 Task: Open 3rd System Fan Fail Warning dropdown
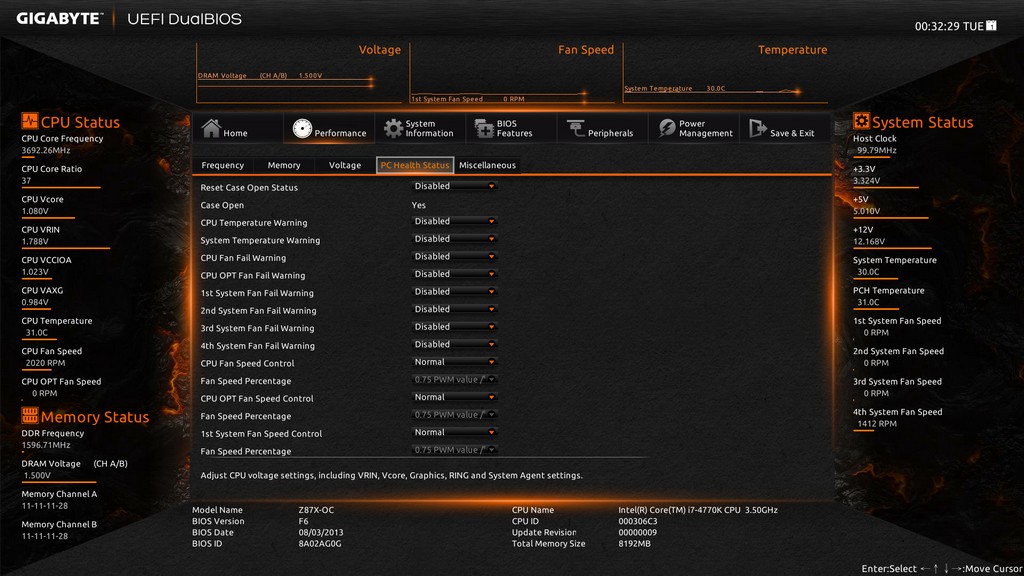click(455, 327)
